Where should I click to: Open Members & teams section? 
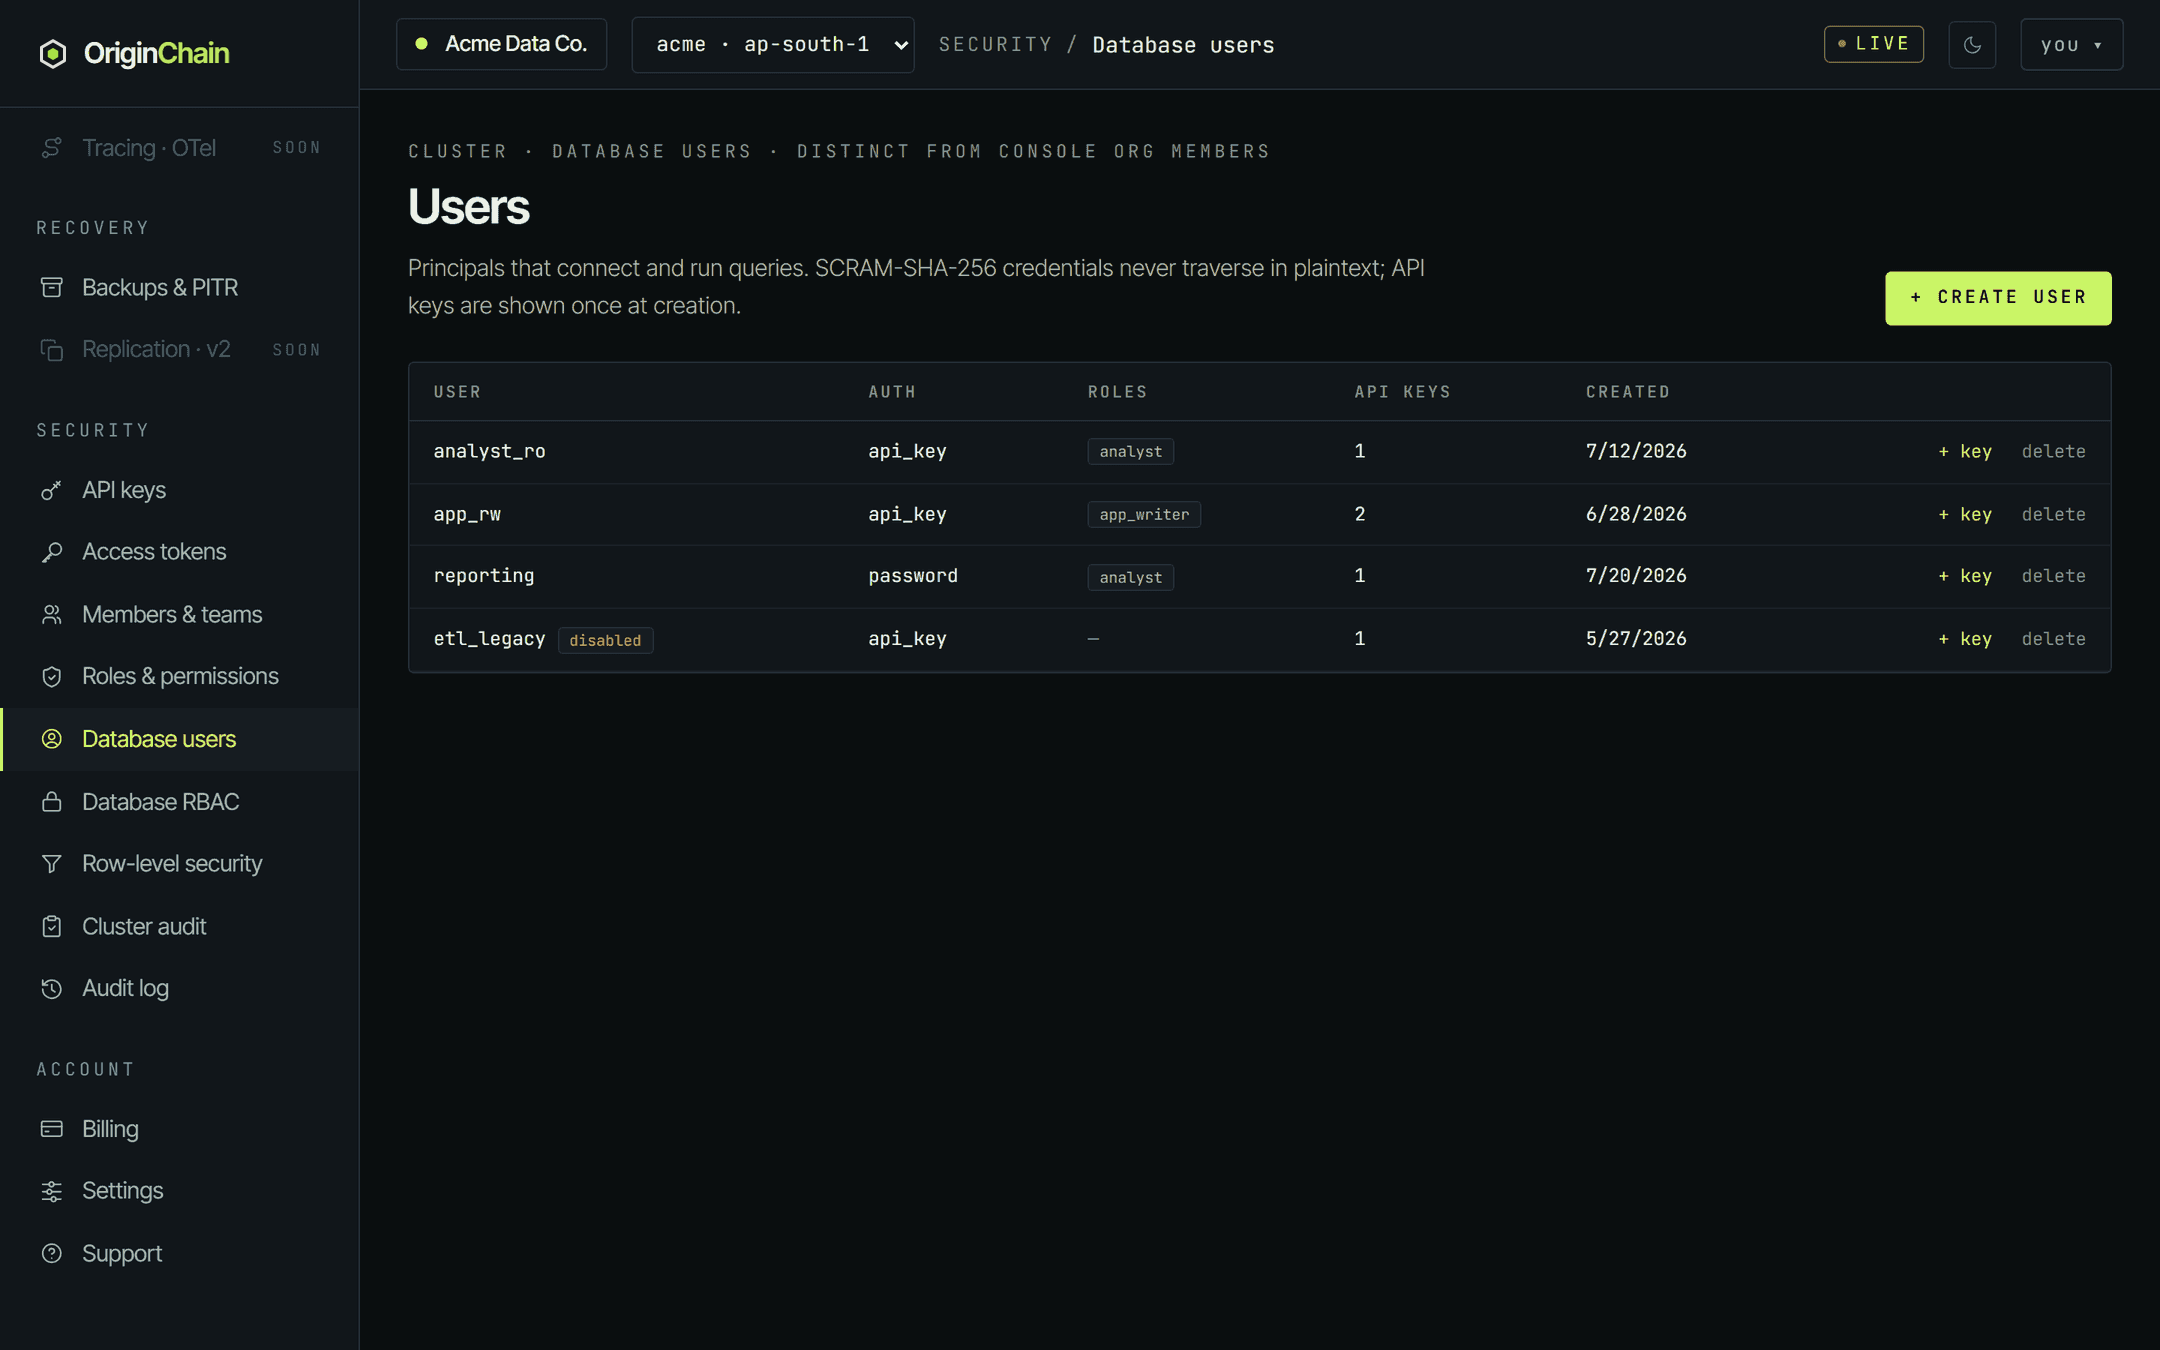(180, 615)
